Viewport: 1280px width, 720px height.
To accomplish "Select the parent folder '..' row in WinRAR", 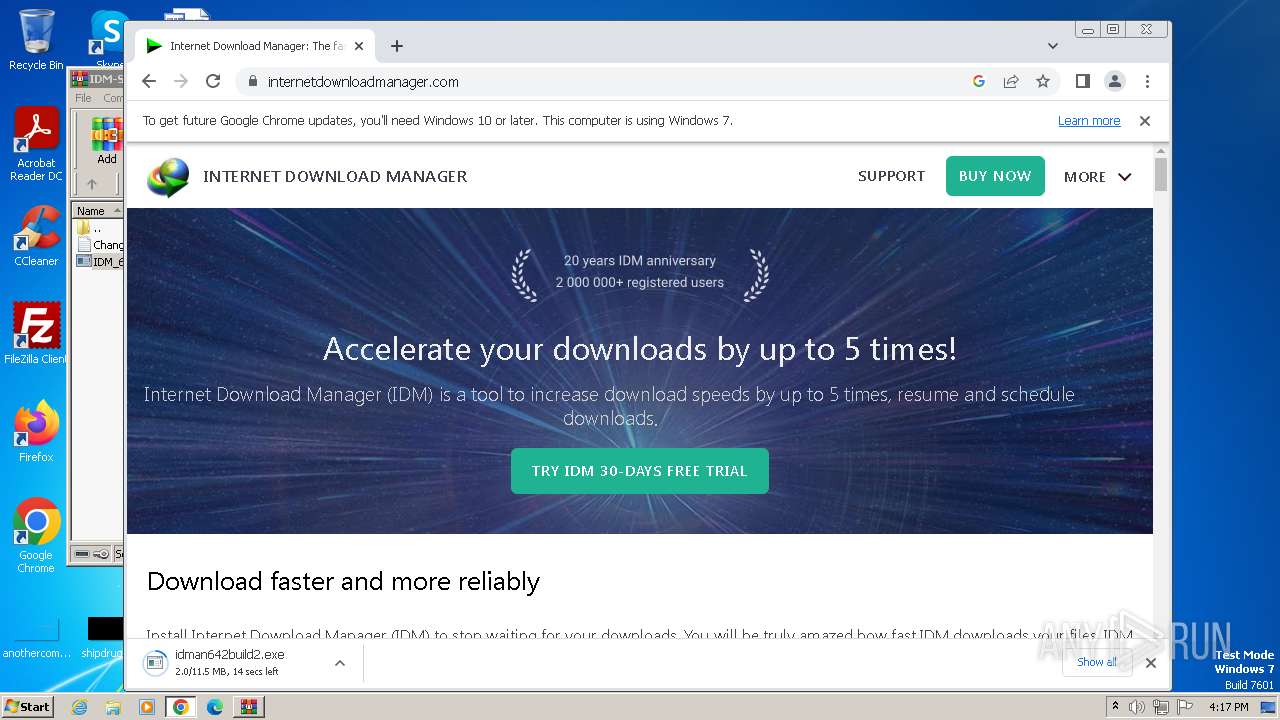I will [98, 228].
